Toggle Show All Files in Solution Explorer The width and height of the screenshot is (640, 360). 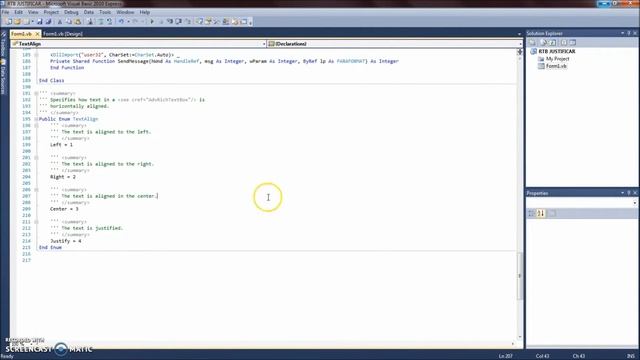(x=542, y=42)
